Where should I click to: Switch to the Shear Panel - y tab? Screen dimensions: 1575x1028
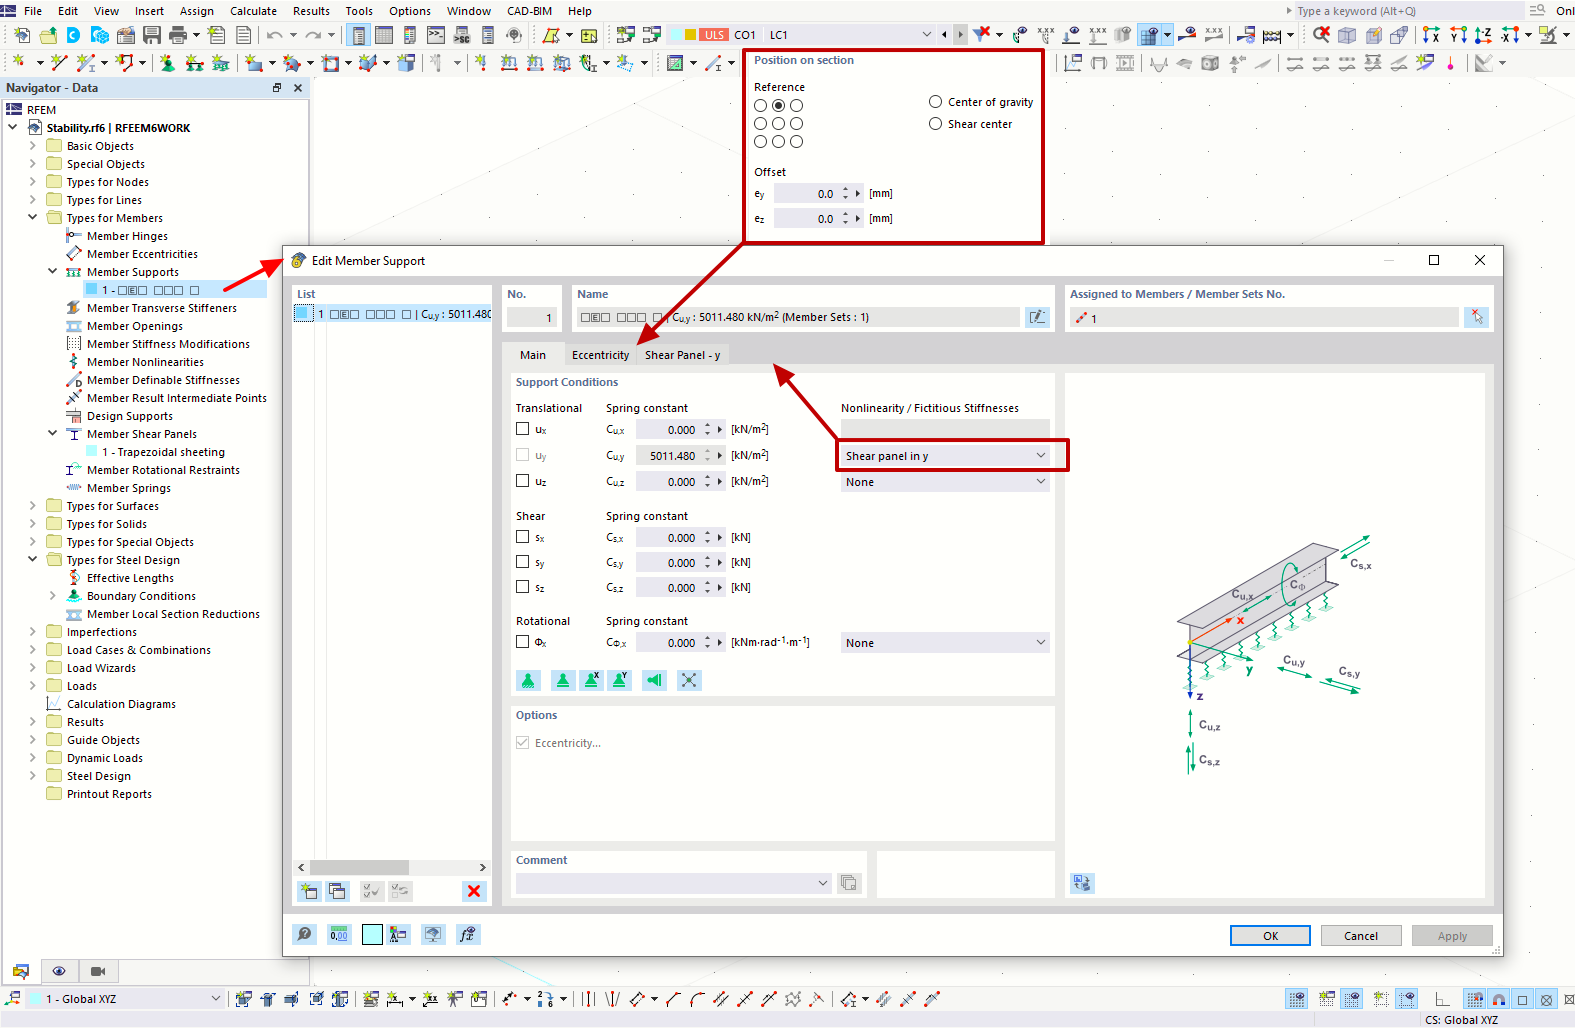683,355
